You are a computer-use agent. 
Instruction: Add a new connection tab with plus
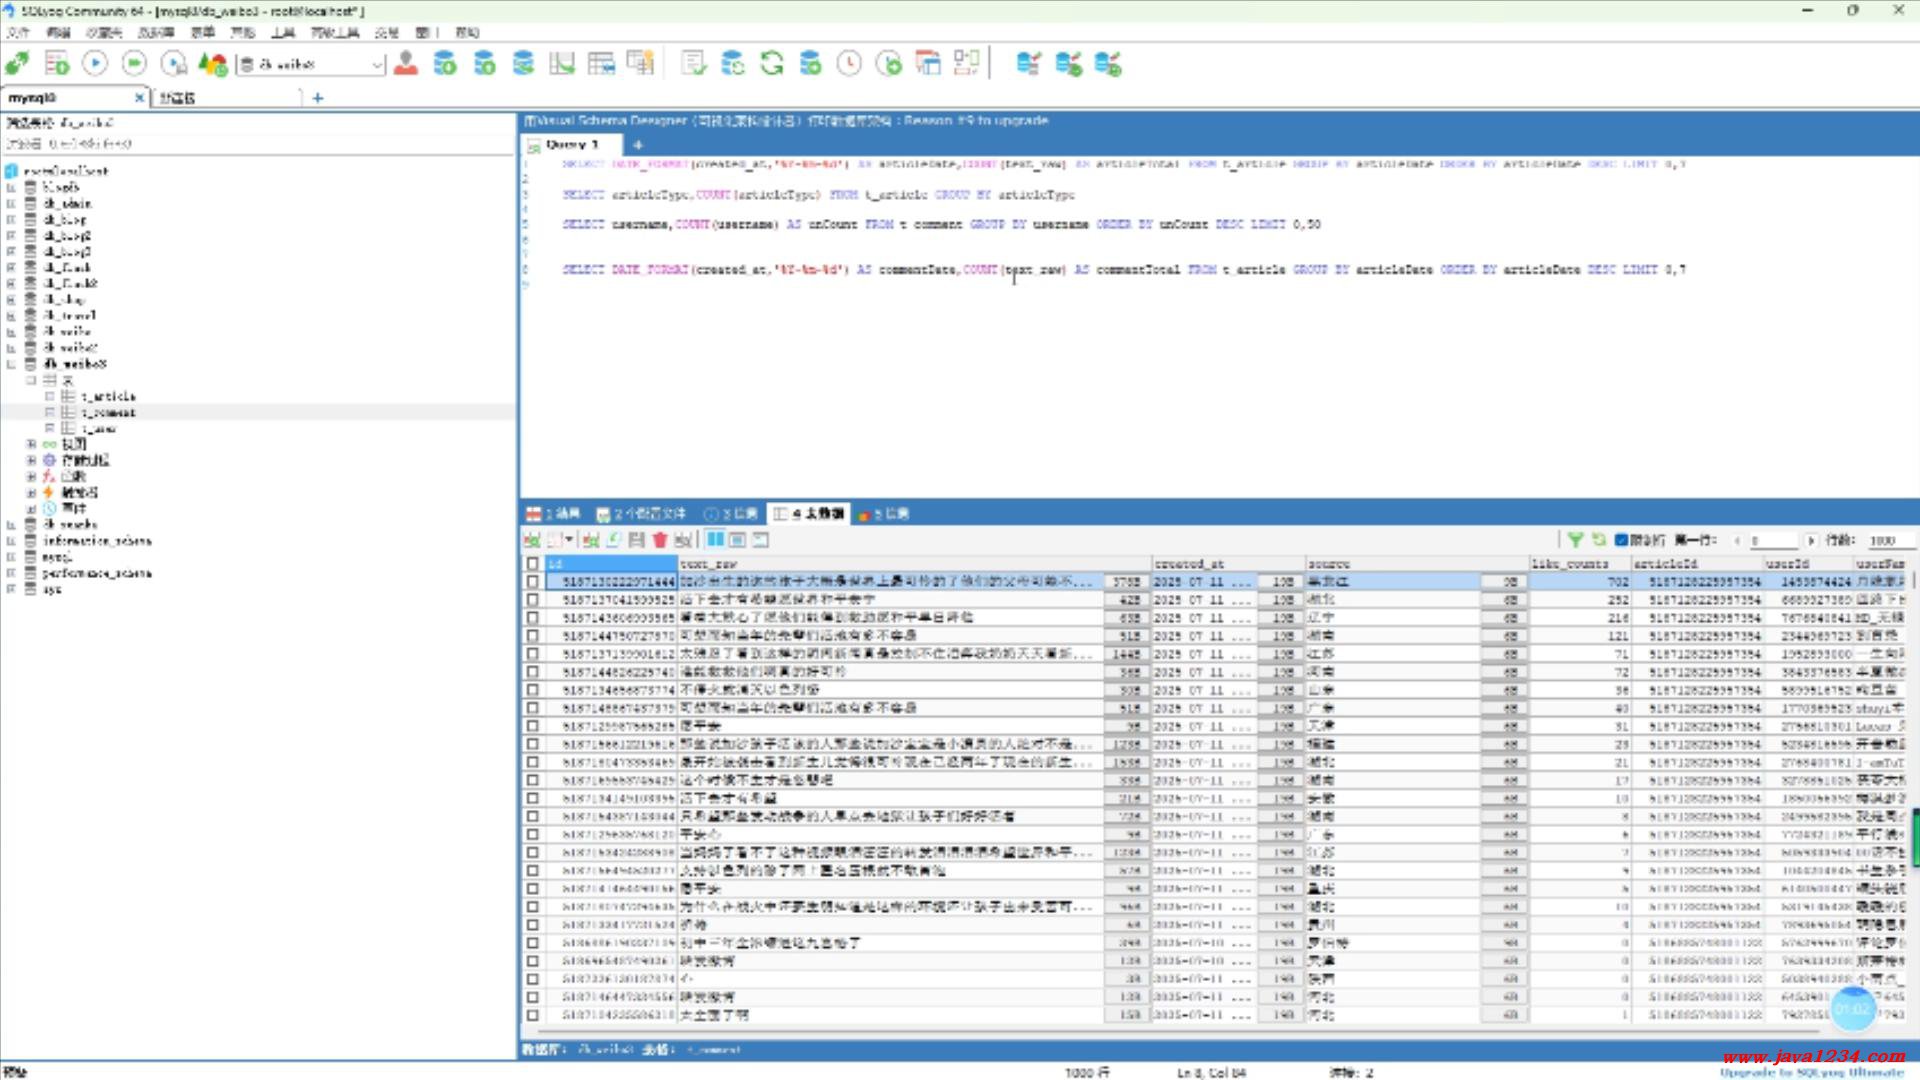[x=318, y=98]
